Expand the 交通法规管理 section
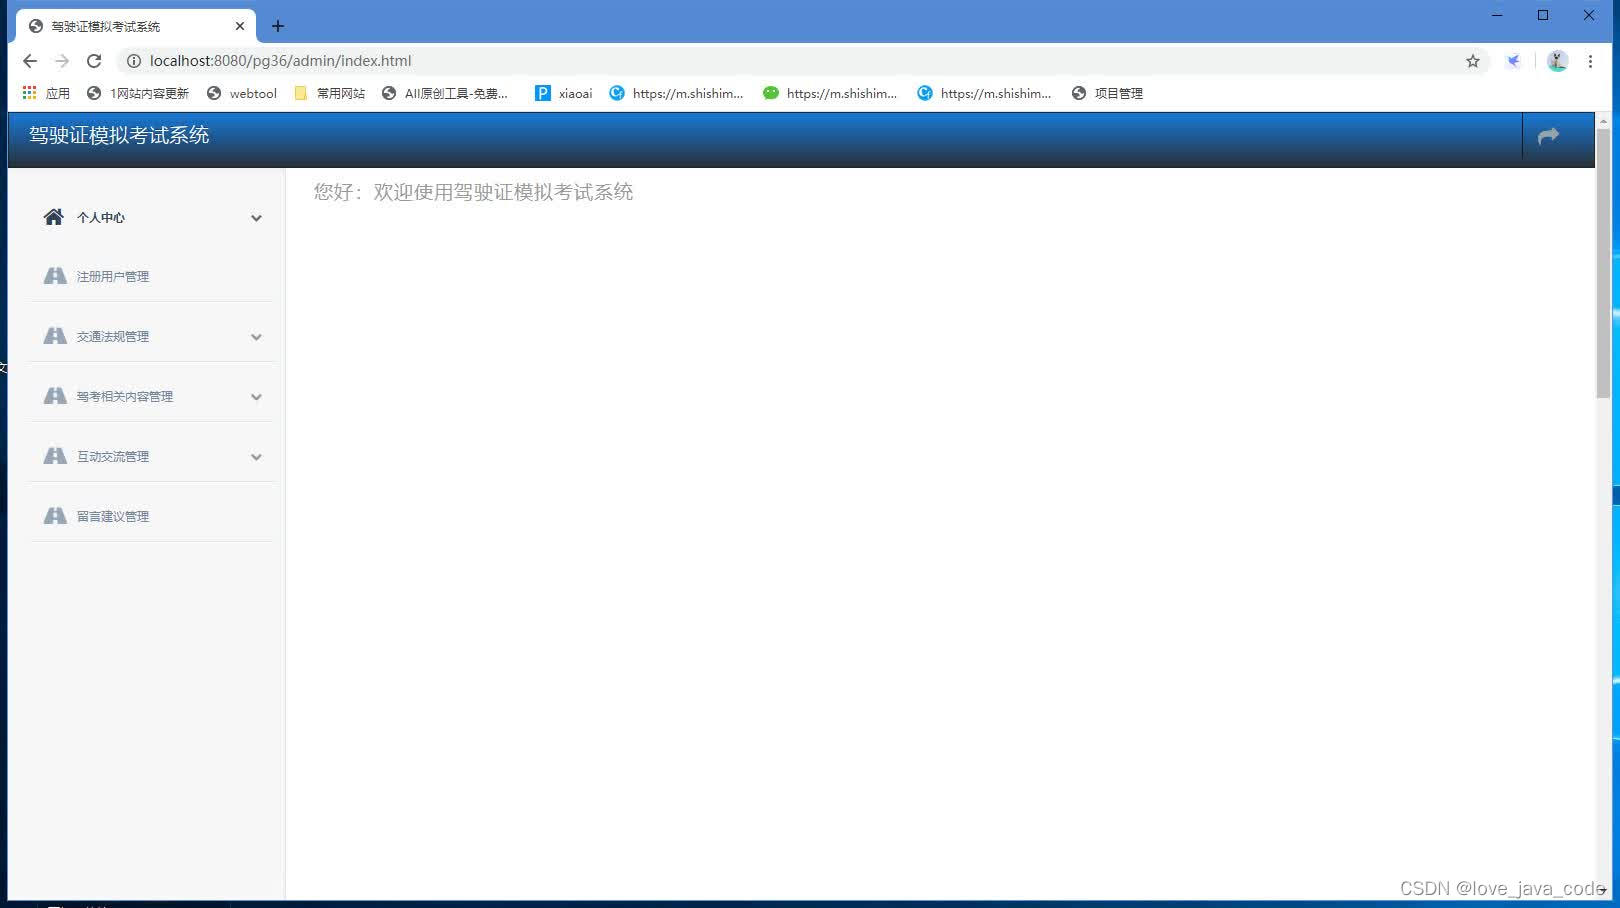The width and height of the screenshot is (1620, 908). 257,337
